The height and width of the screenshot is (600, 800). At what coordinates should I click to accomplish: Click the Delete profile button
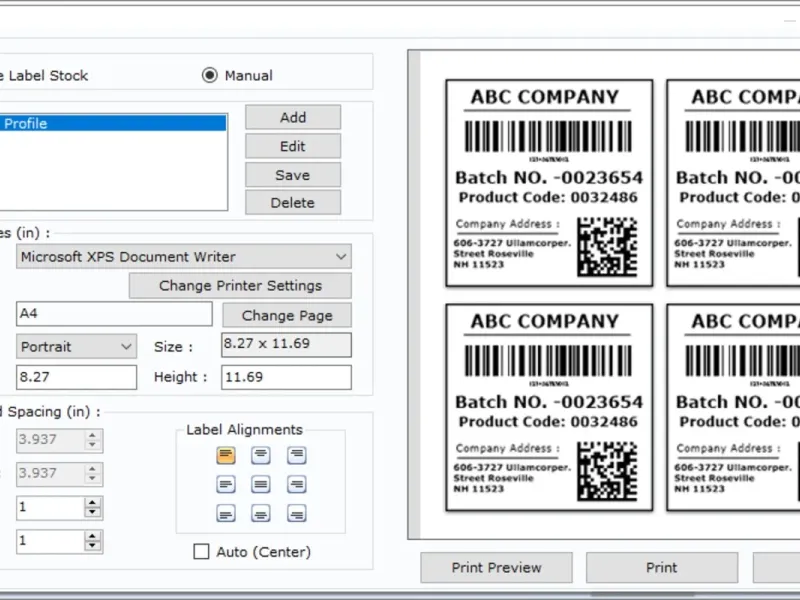tap(293, 203)
